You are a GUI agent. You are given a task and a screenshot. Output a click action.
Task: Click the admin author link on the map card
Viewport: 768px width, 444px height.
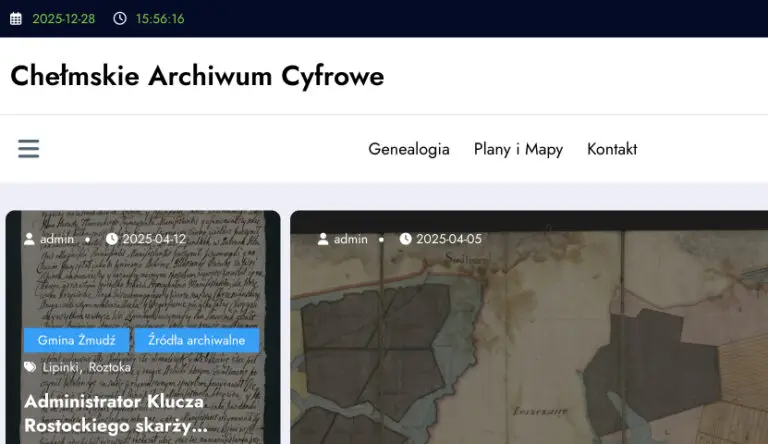click(x=351, y=239)
